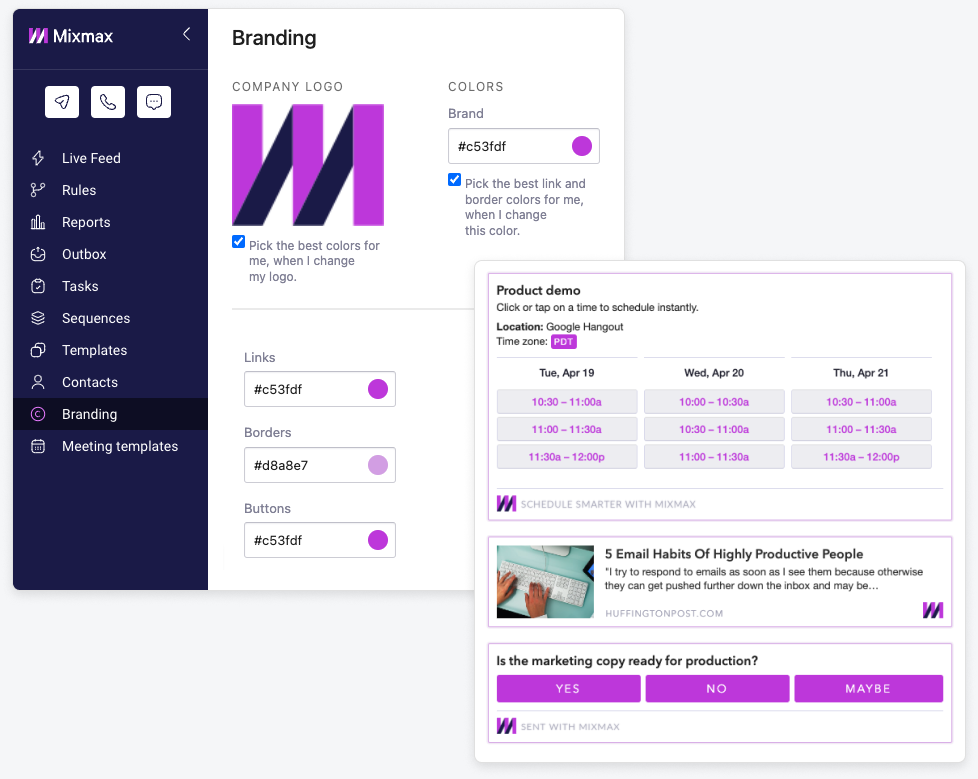Viewport: 978px width, 779px height.
Task: Click the Rules branch icon
Action: (x=38, y=190)
